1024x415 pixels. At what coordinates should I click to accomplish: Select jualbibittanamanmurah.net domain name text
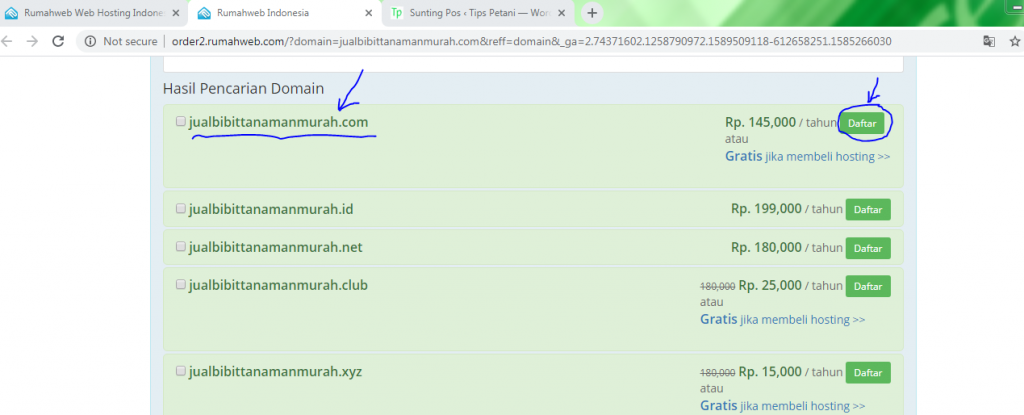click(276, 248)
